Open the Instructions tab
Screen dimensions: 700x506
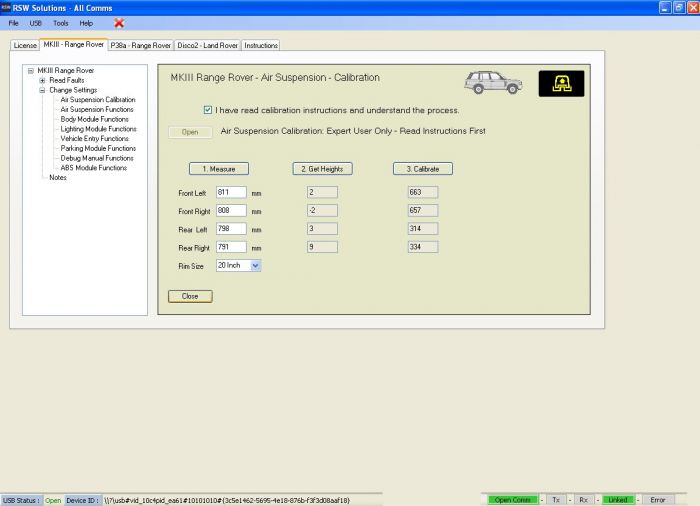coord(261,46)
